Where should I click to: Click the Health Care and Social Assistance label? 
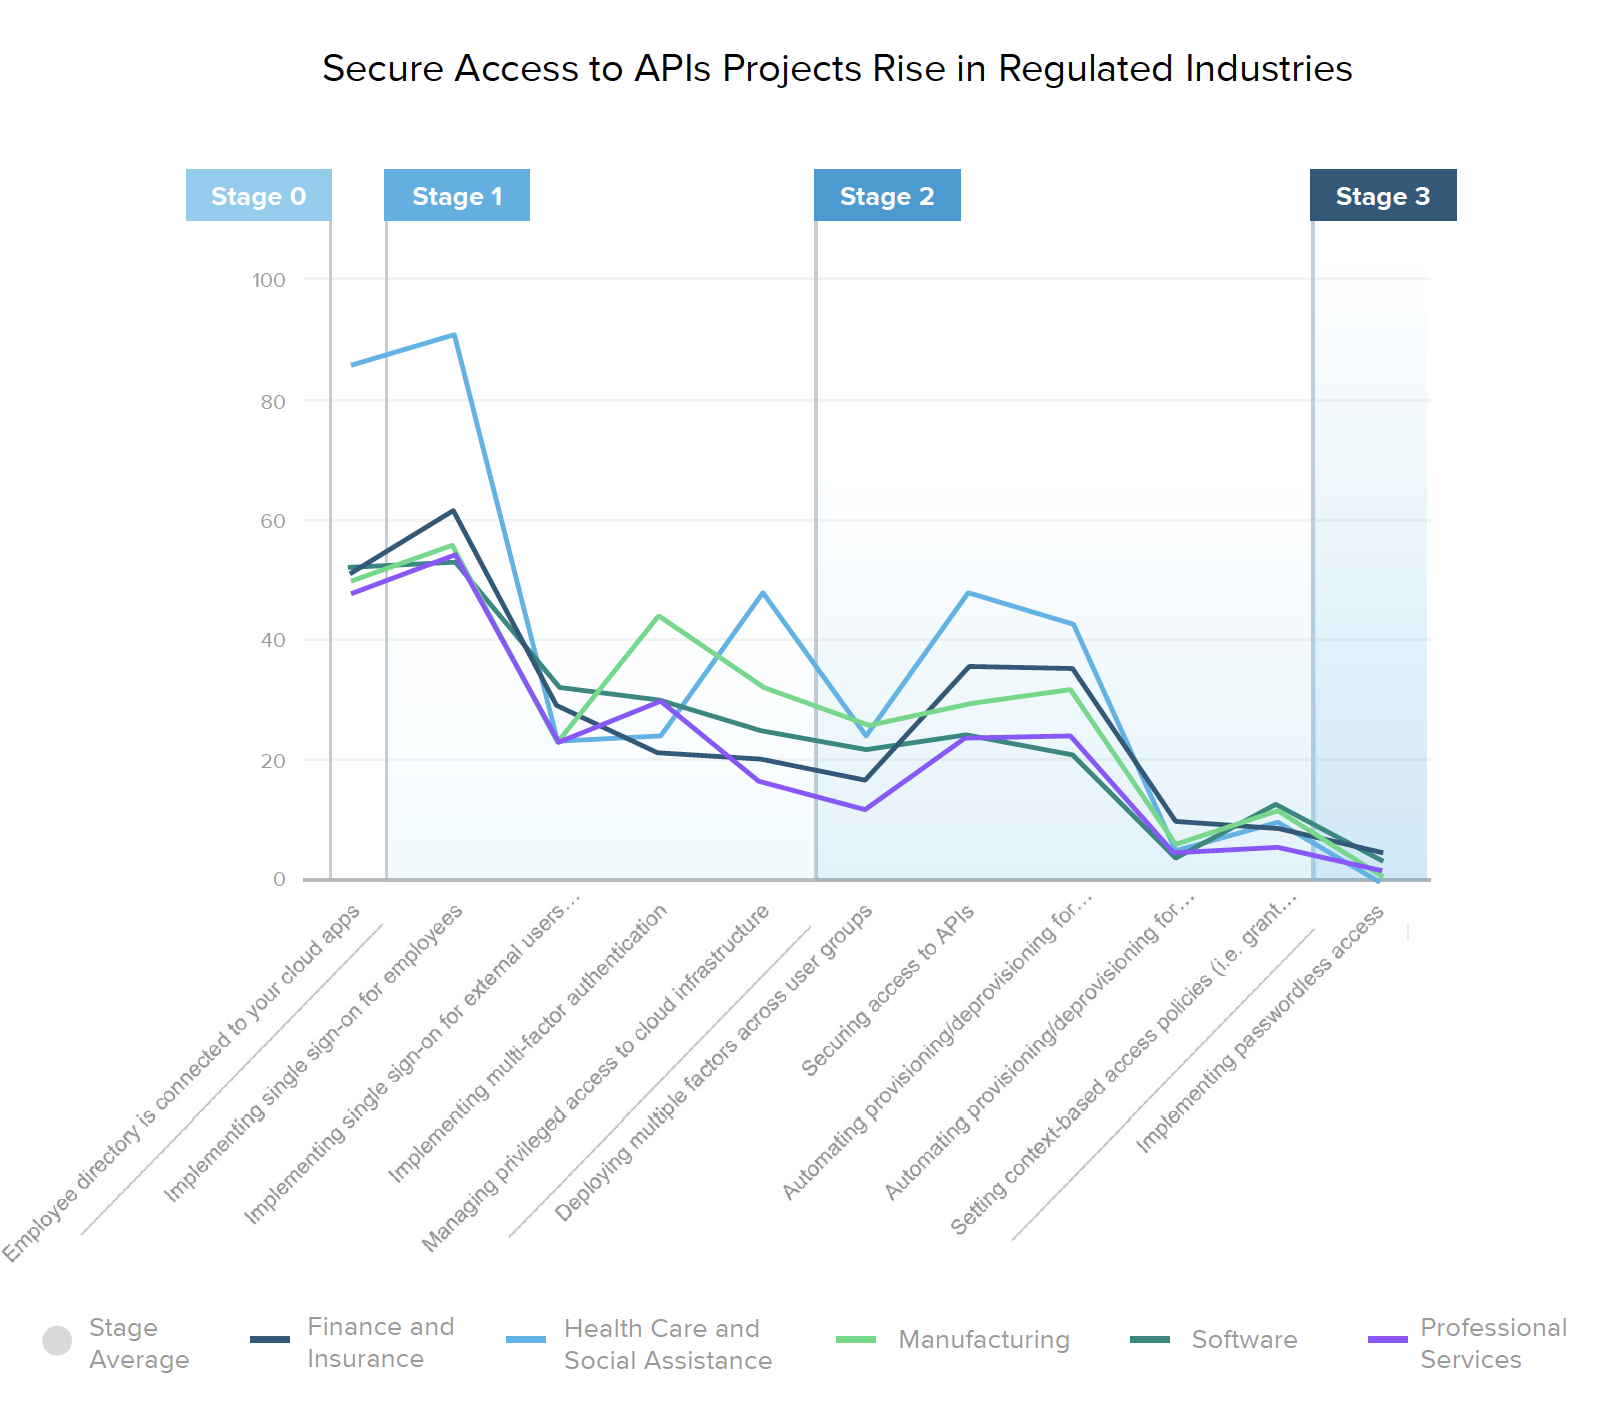point(667,1344)
